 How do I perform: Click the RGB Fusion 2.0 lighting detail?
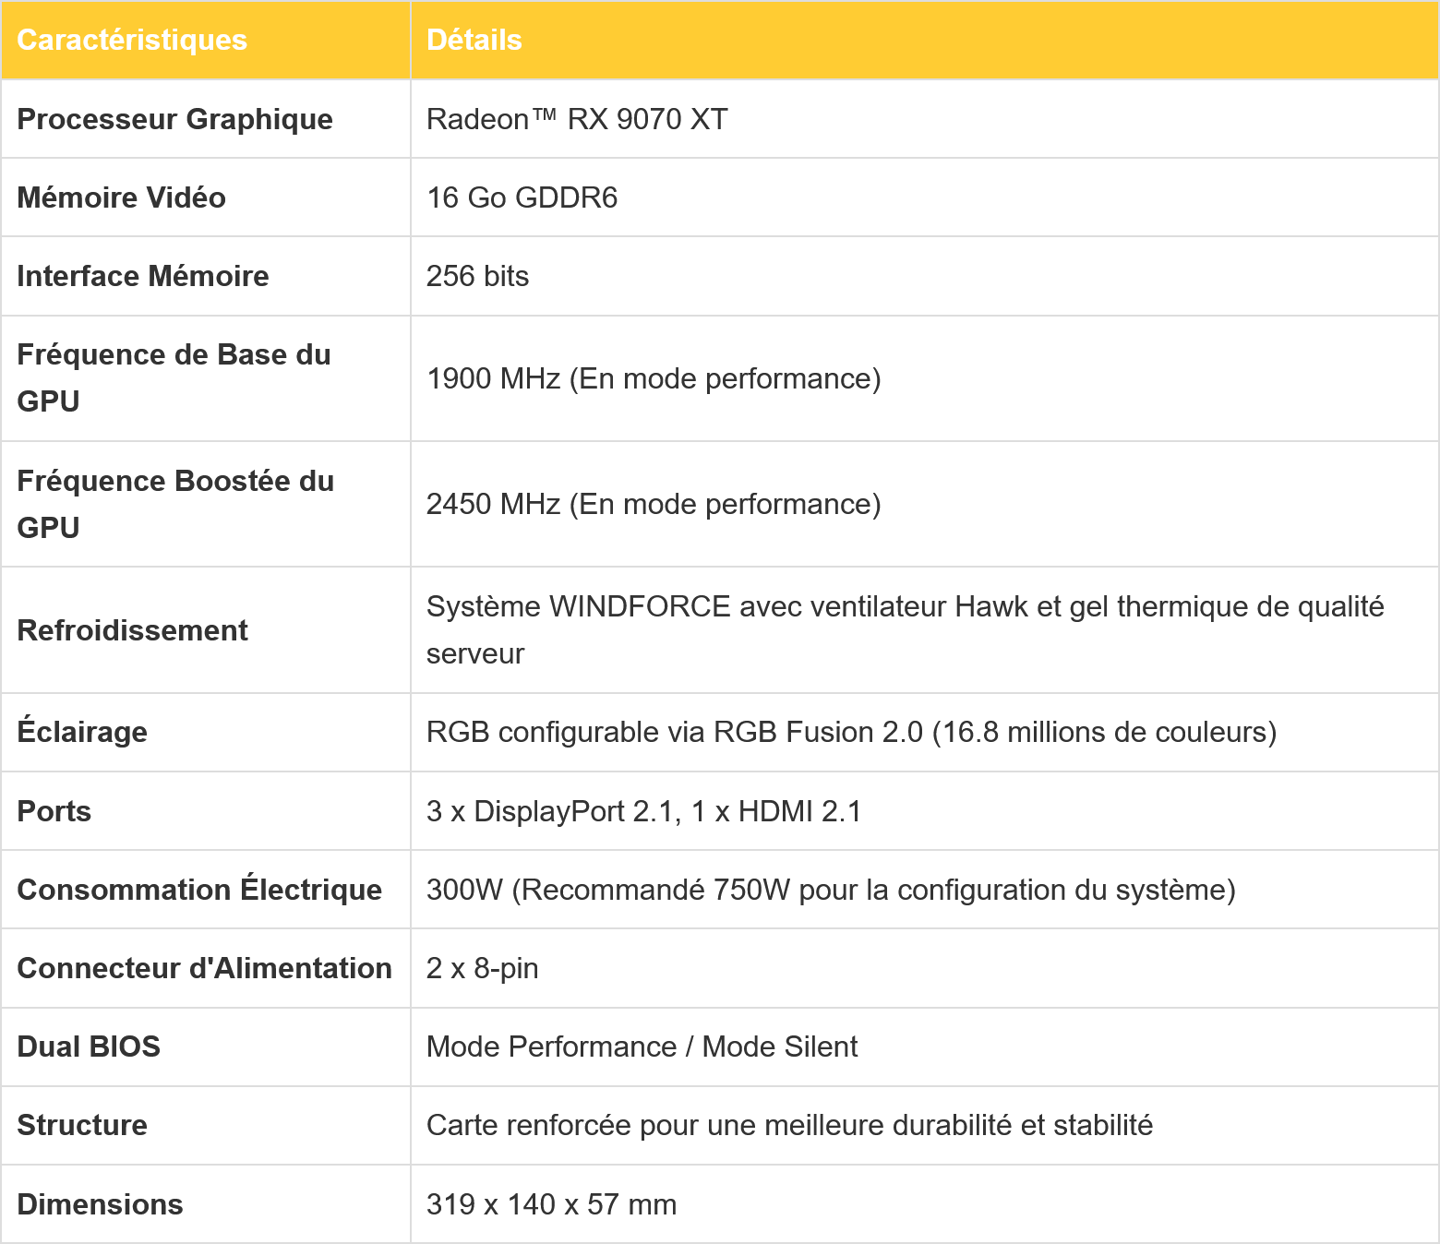click(852, 732)
